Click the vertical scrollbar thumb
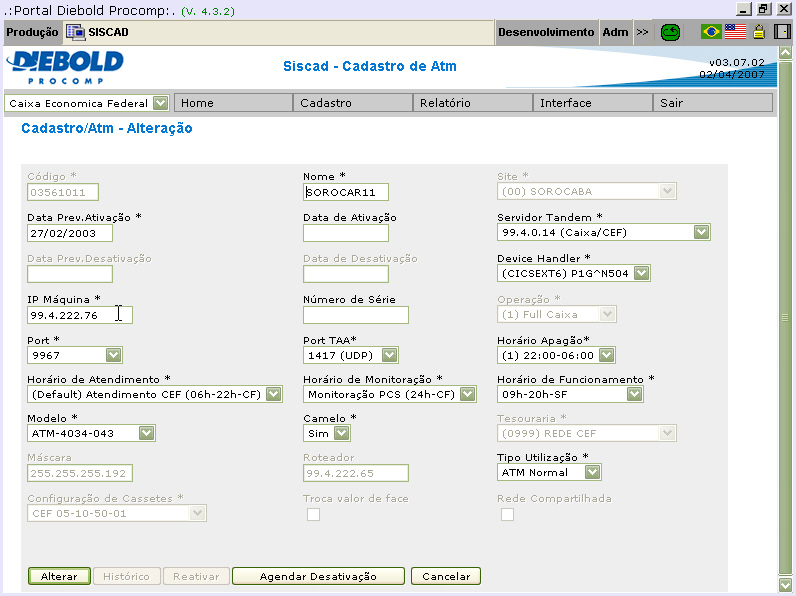The image size is (796, 596). pyautogui.click(x=785, y=318)
